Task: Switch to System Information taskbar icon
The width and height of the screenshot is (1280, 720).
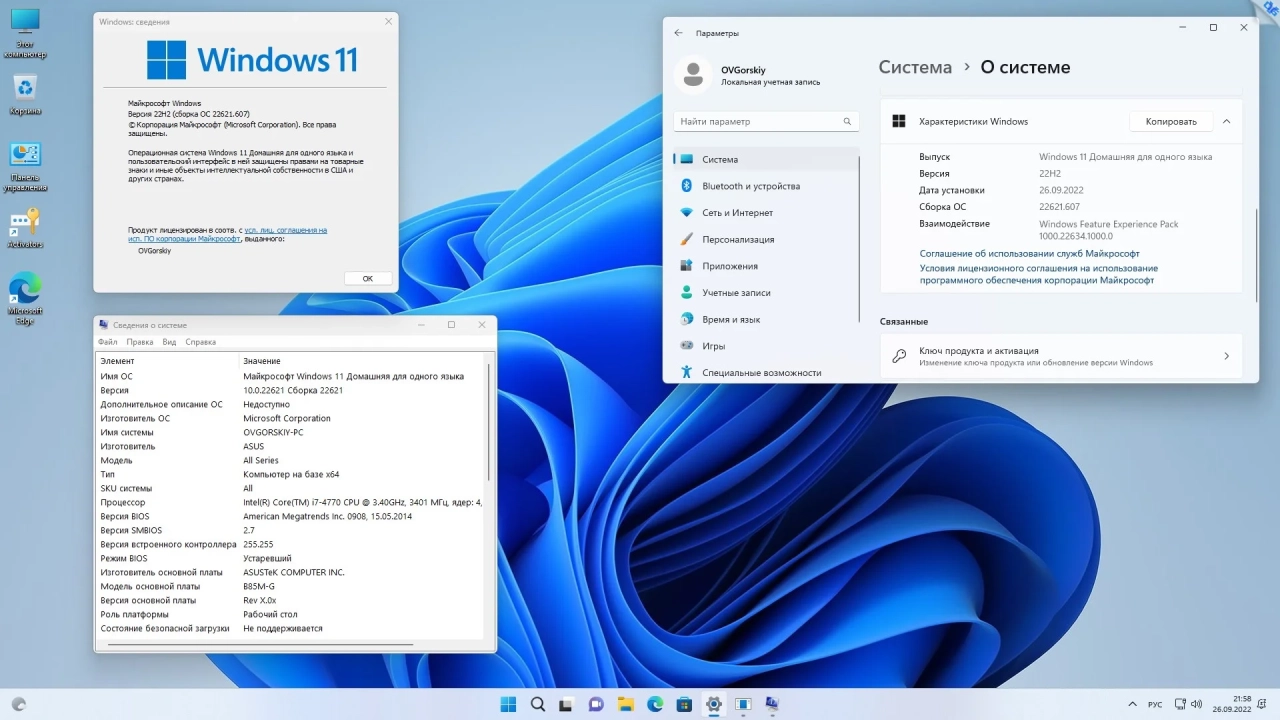Action: tap(772, 704)
